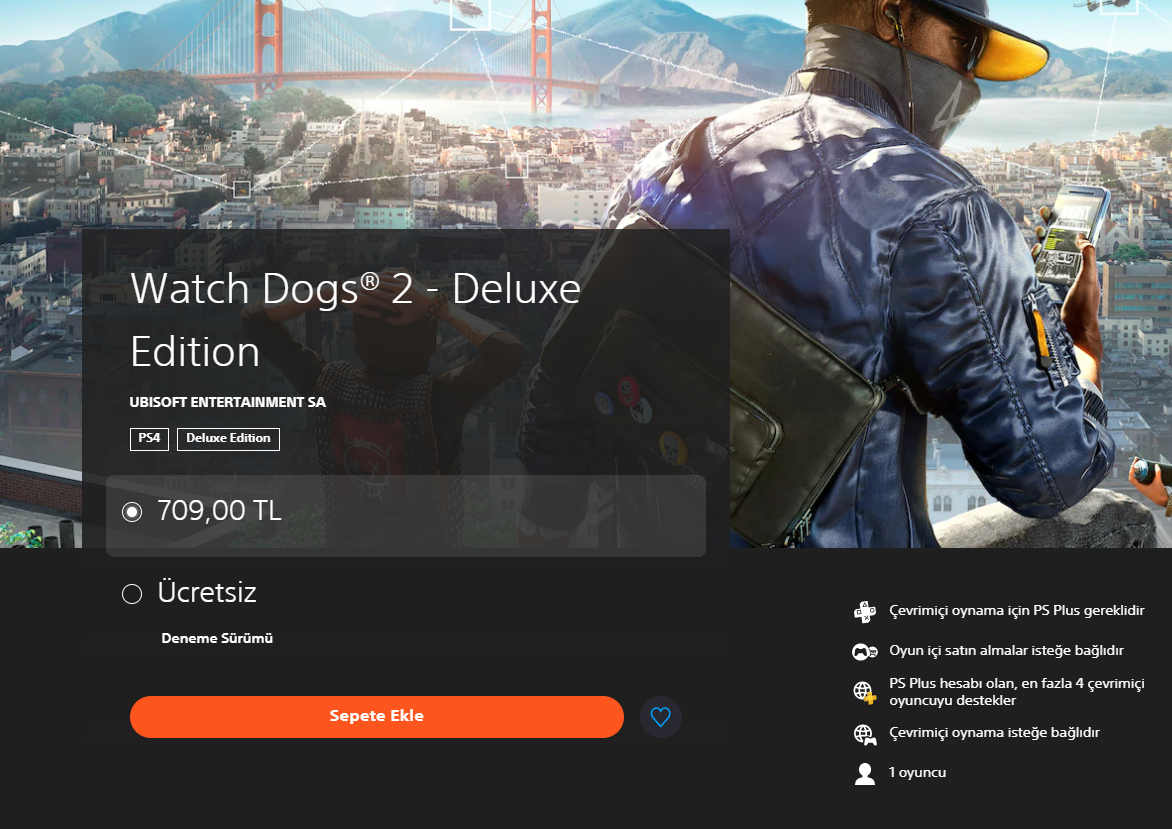
Task: Click the PS Plus controller icon
Action: (865, 611)
